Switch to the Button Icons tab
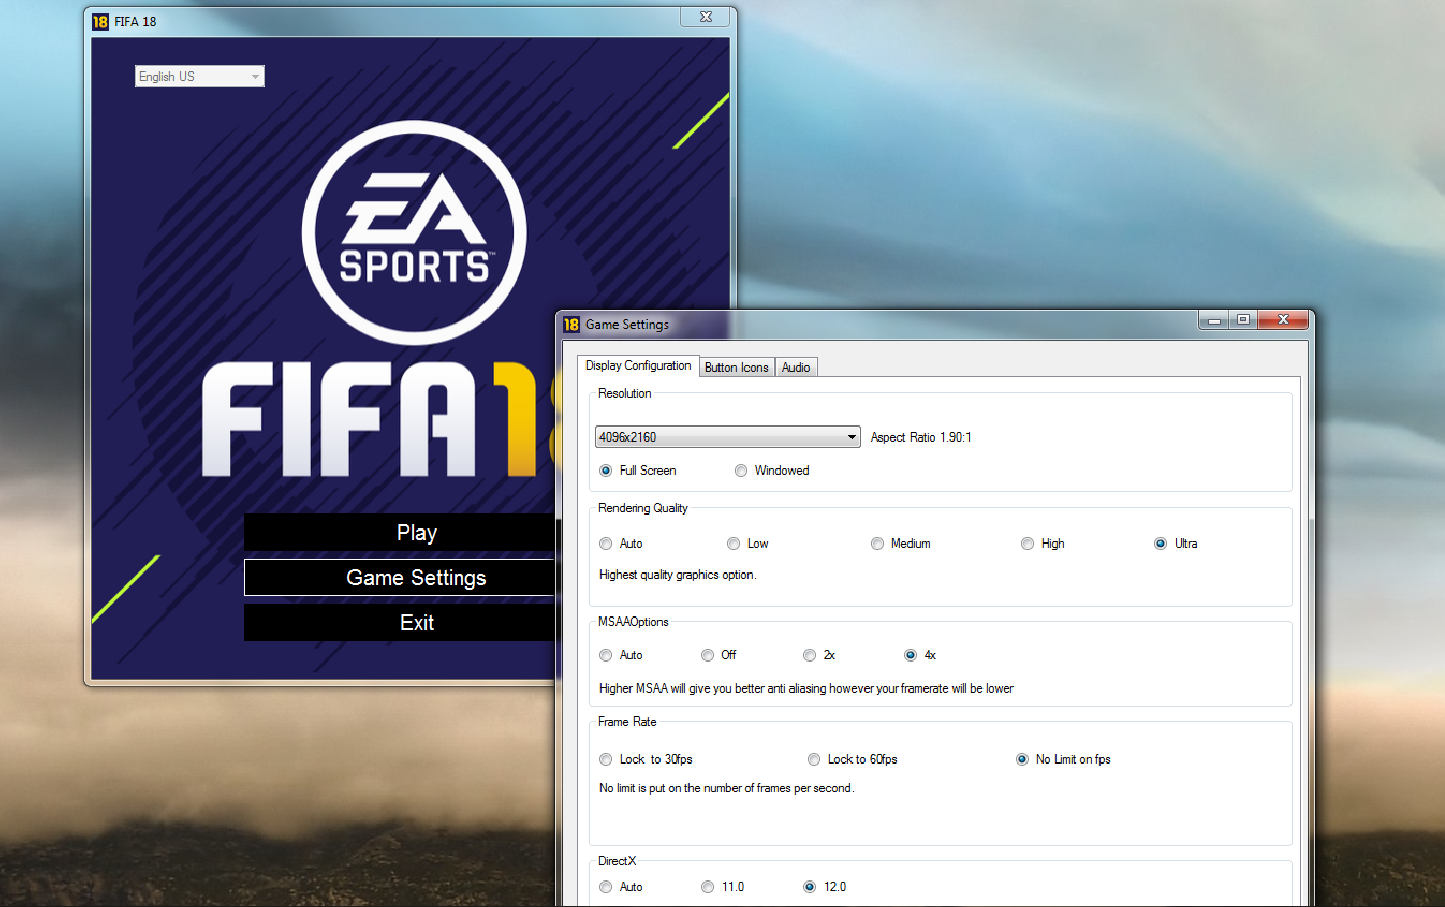Viewport: 1445px width, 907px height. click(736, 367)
